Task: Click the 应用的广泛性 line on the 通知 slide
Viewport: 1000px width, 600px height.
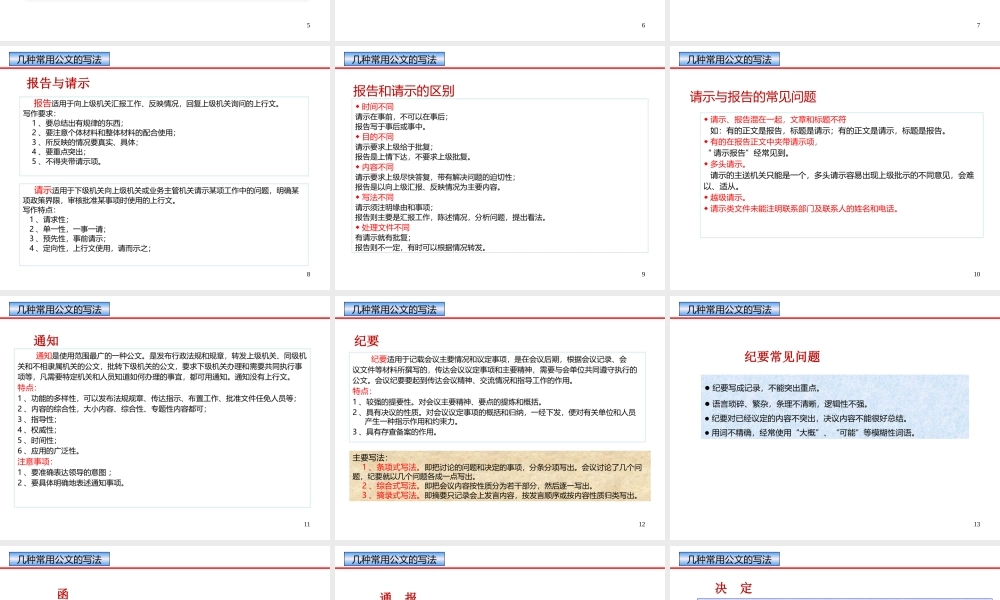Action: point(48,451)
